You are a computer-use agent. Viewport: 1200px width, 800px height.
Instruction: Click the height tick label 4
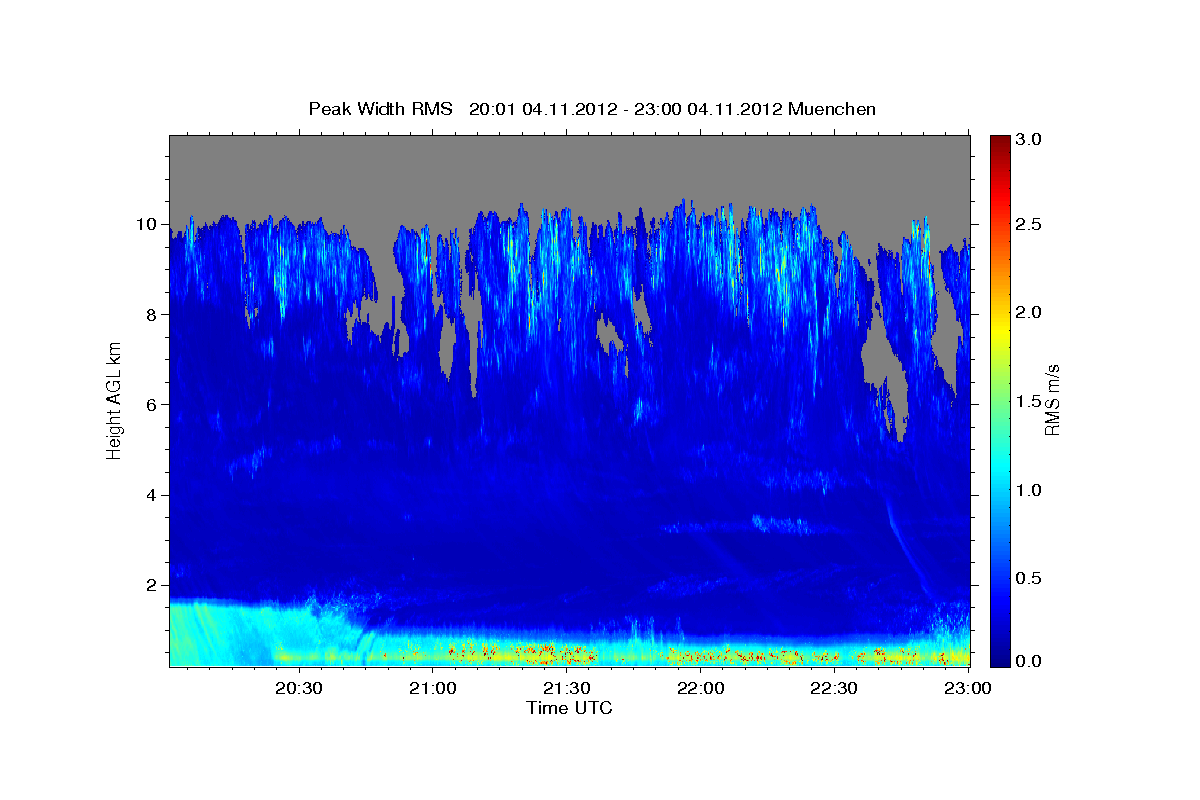pyautogui.click(x=153, y=495)
